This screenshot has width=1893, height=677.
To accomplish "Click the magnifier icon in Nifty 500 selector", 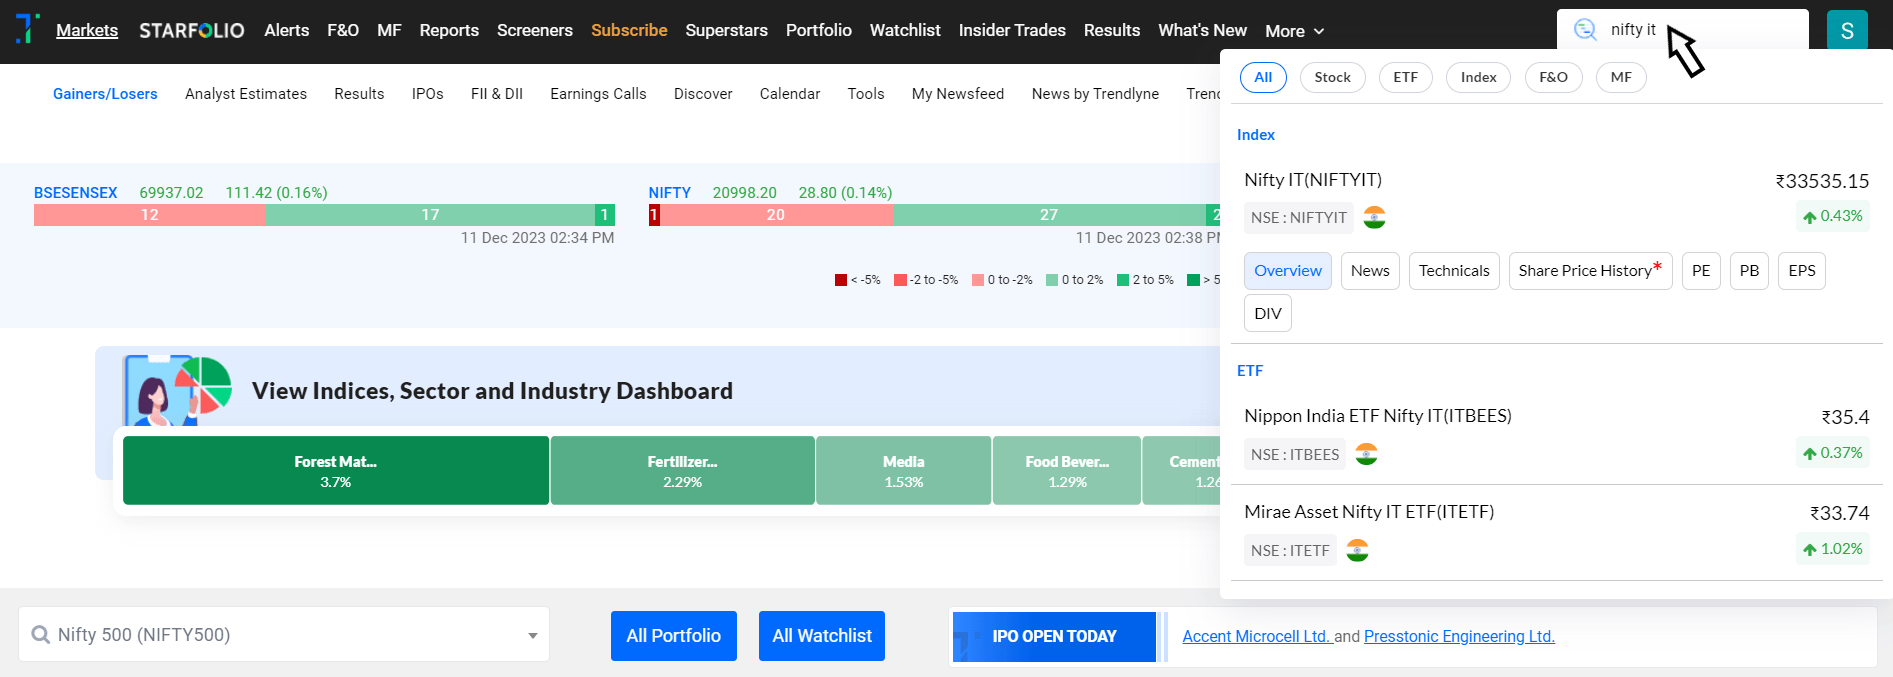I will [41, 635].
